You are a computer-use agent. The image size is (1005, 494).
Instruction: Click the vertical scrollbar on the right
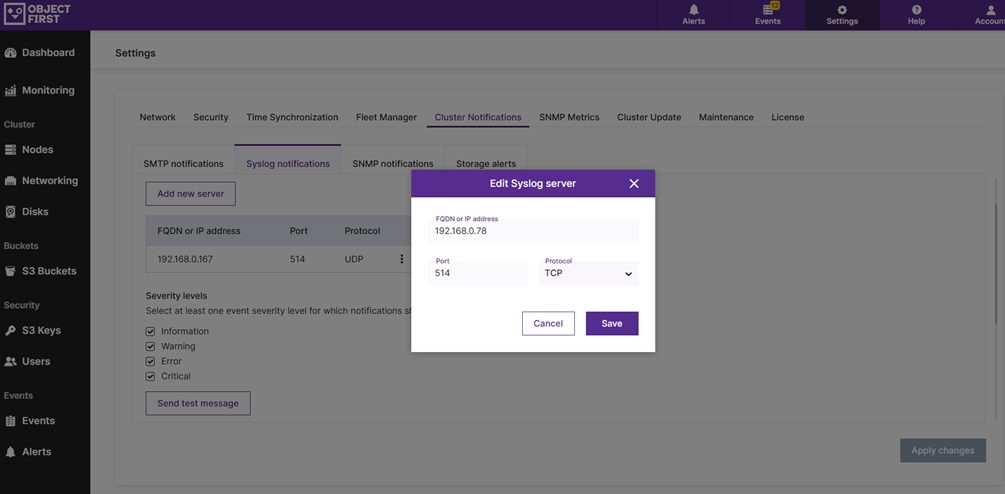pos(997,260)
